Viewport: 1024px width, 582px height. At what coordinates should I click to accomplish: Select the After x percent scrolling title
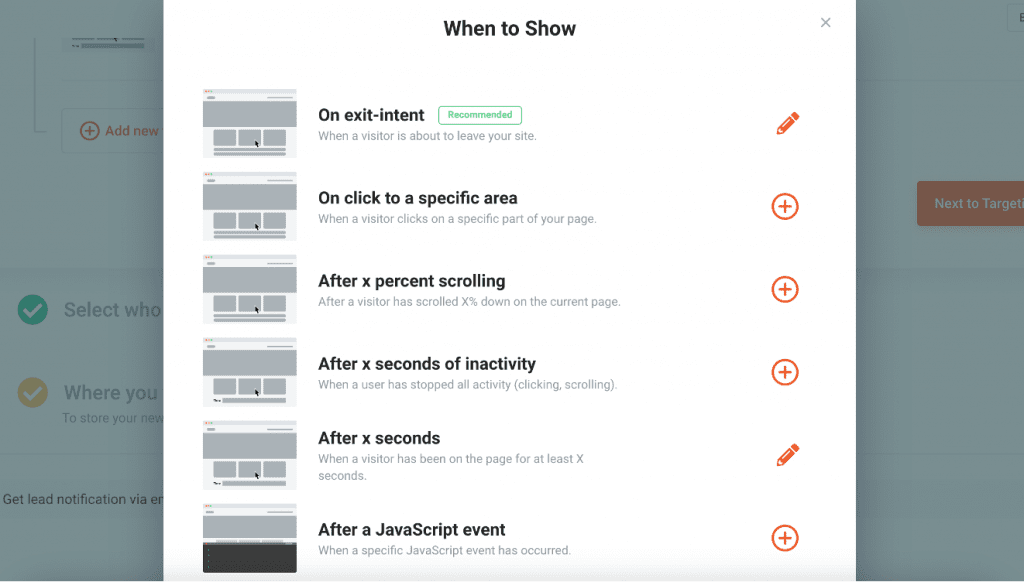[x=411, y=281]
